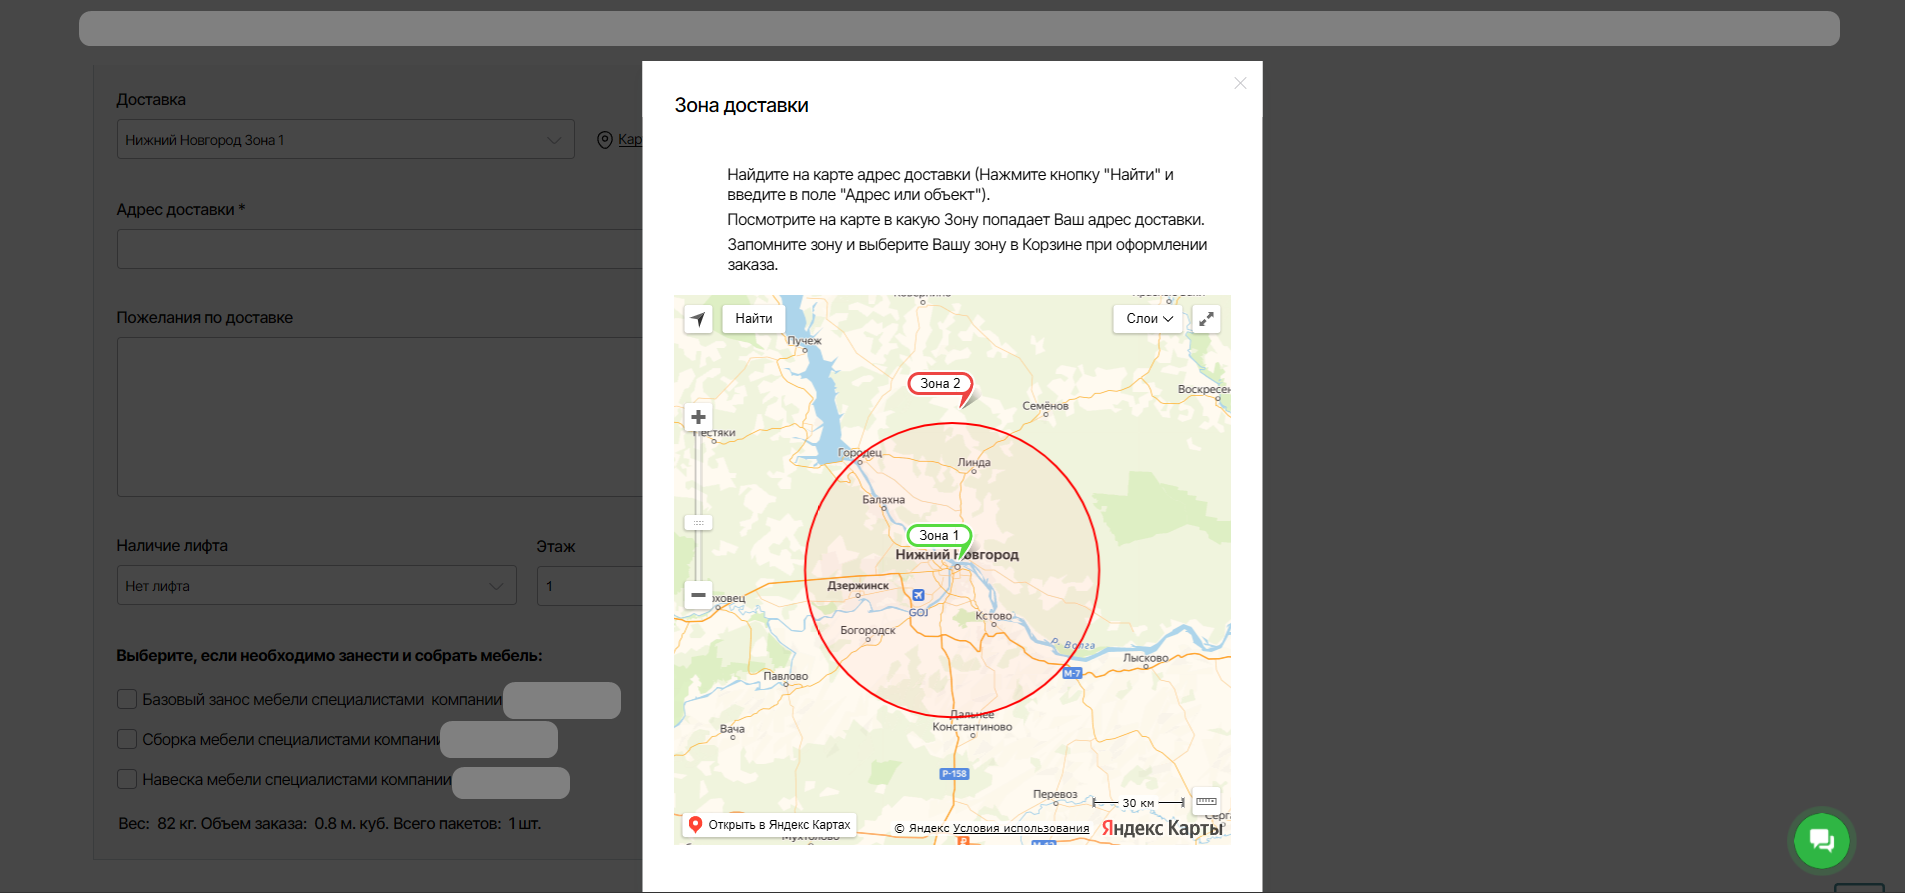
Task: Click the Дальнее Константиново label on the map
Action: click(972, 721)
